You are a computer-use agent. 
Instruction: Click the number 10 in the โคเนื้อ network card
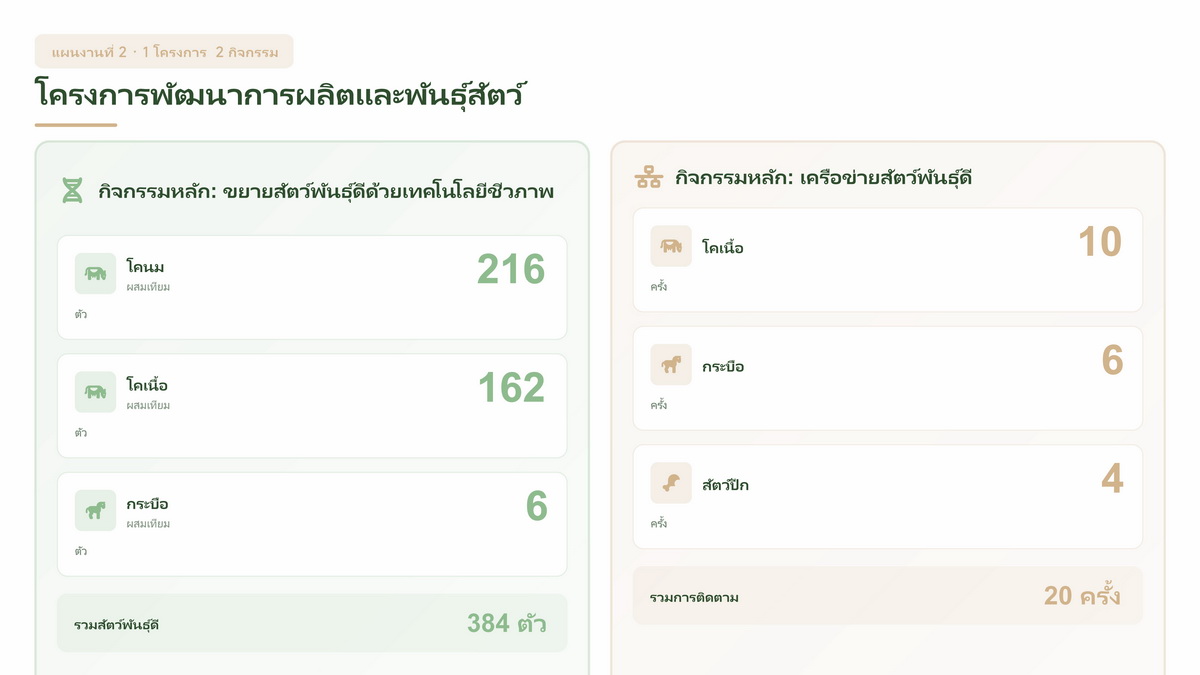pos(1099,243)
